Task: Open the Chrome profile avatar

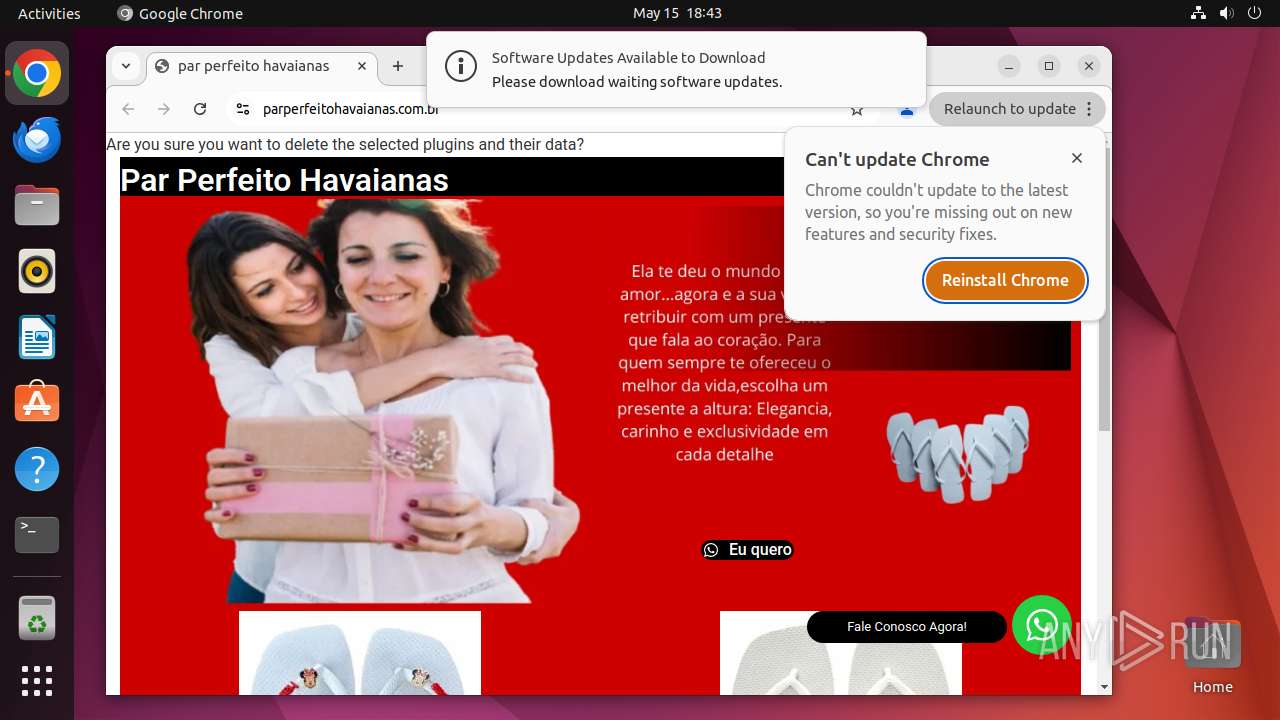Action: [x=907, y=110]
